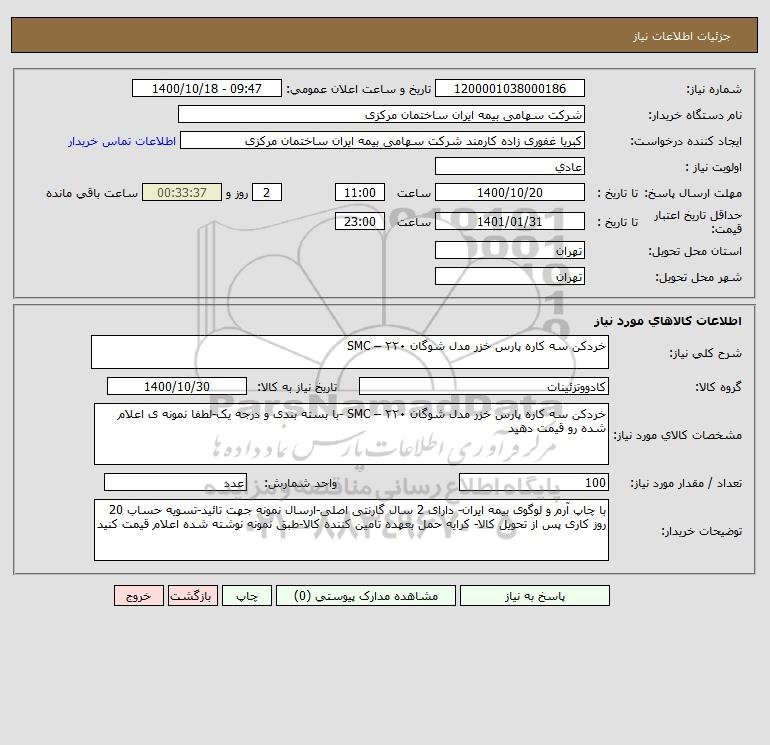Screen dimensions: 770x745
Task: Click the price validity date 1401/01/31
Action: point(510,221)
